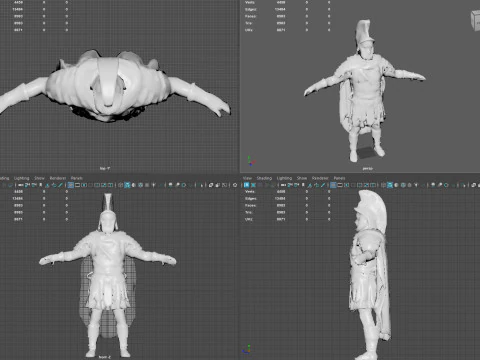The width and height of the screenshot is (480, 360).
Task: Toggle Wireframe on Shaded in front view panel
Action: point(140,185)
